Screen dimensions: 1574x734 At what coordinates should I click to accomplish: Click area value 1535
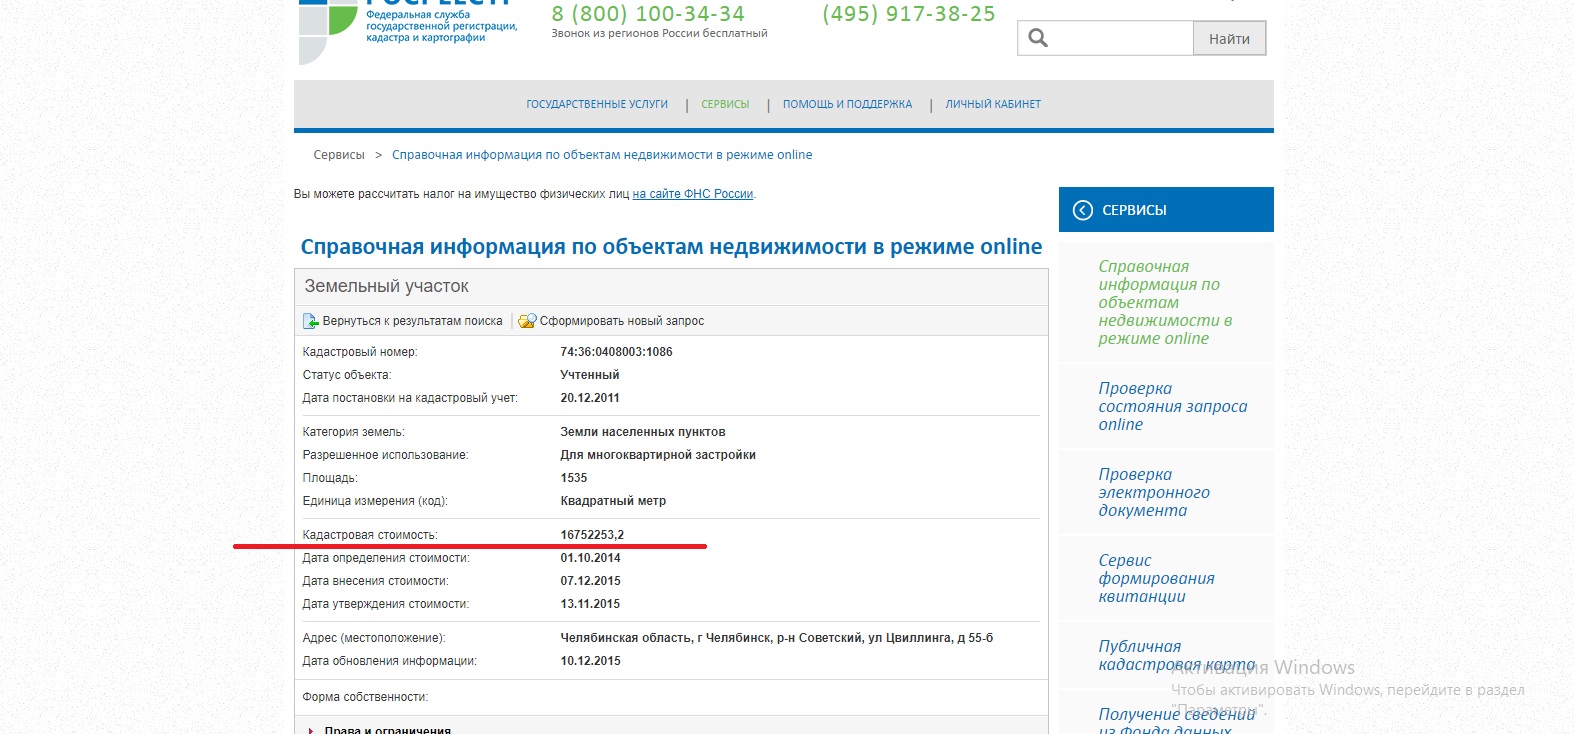pos(574,478)
